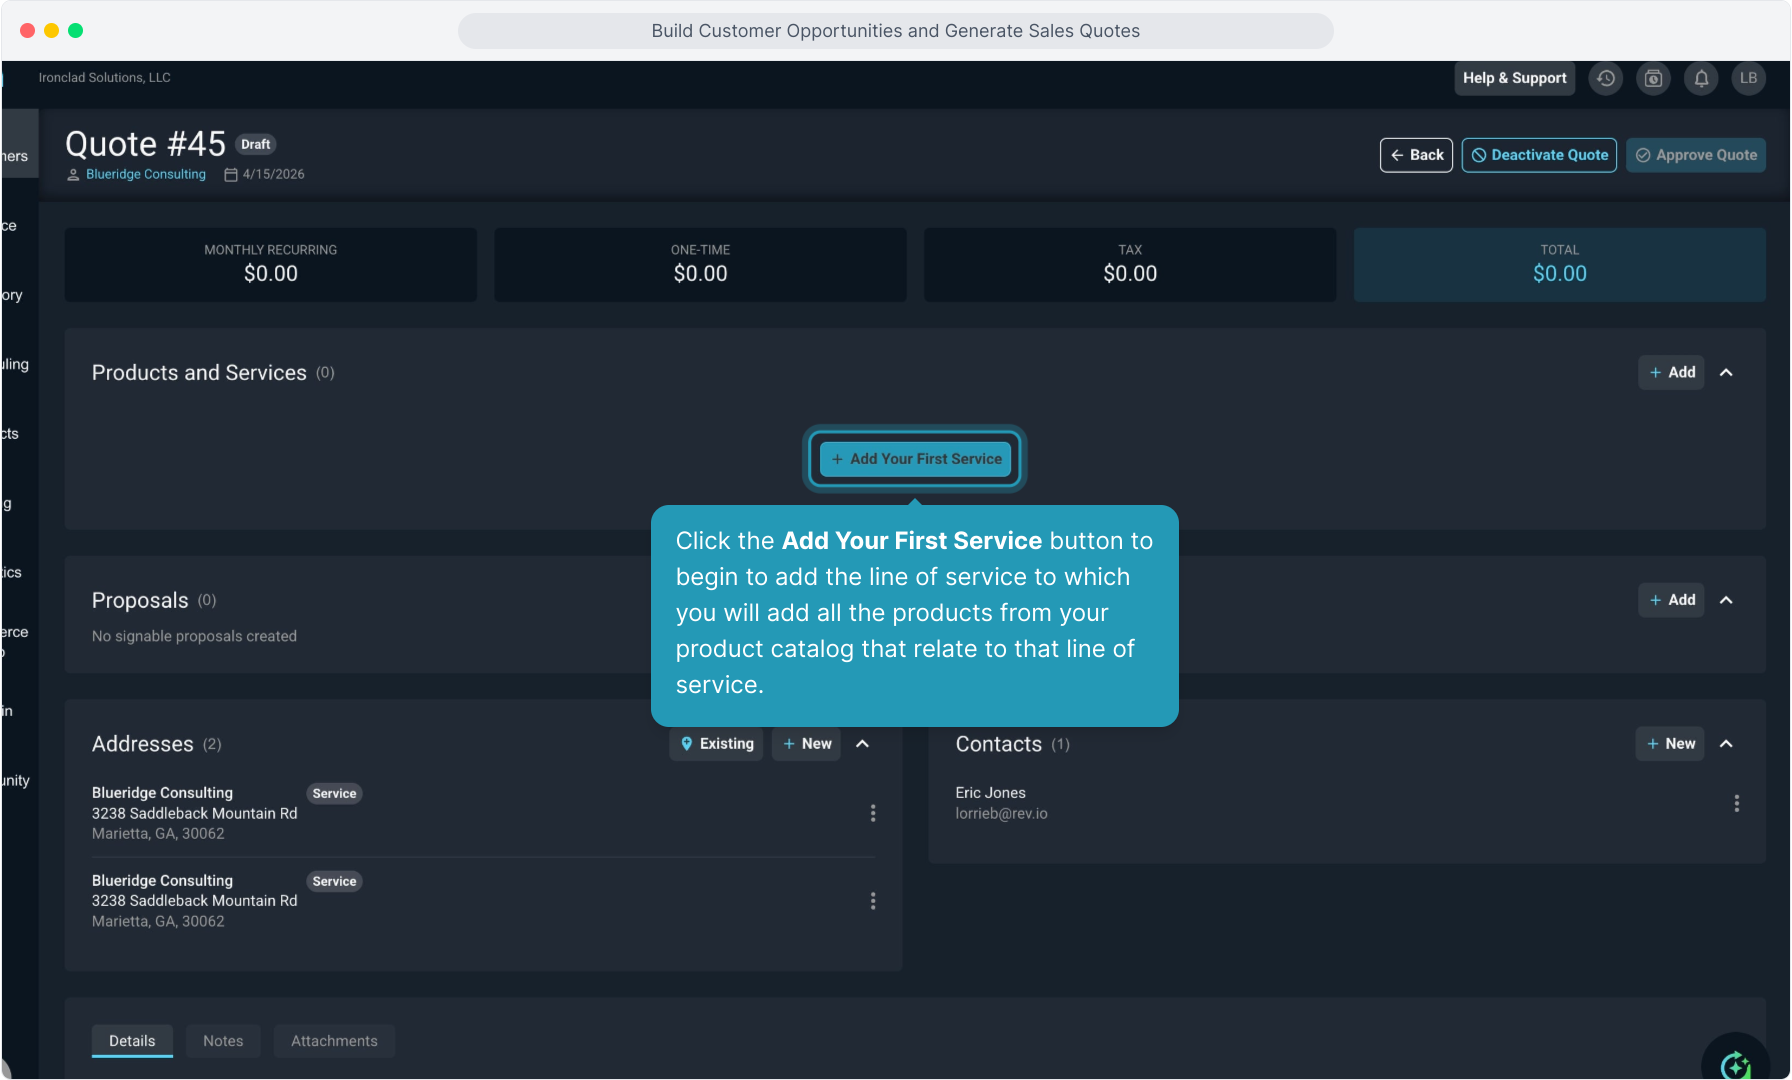Open the history clock icon in header
This screenshot has height=1080, width=1792.
[1606, 78]
